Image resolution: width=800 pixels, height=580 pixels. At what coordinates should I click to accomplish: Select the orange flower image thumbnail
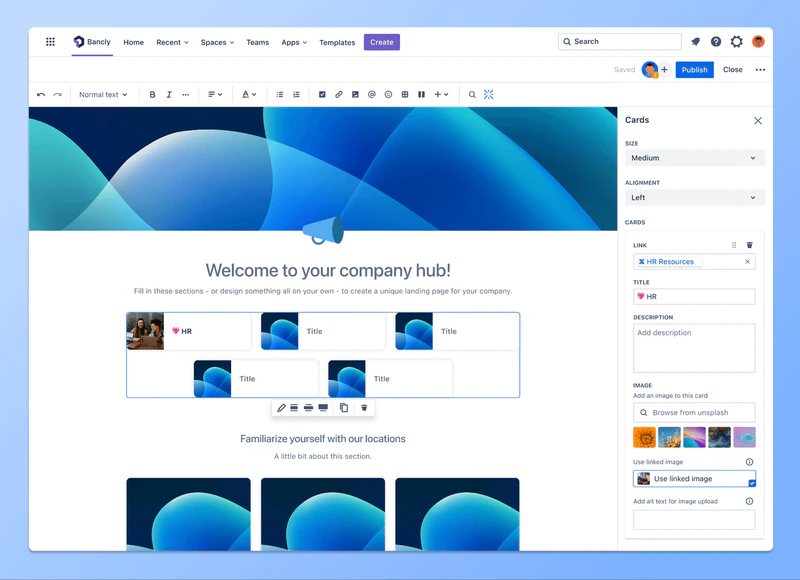[x=644, y=438]
